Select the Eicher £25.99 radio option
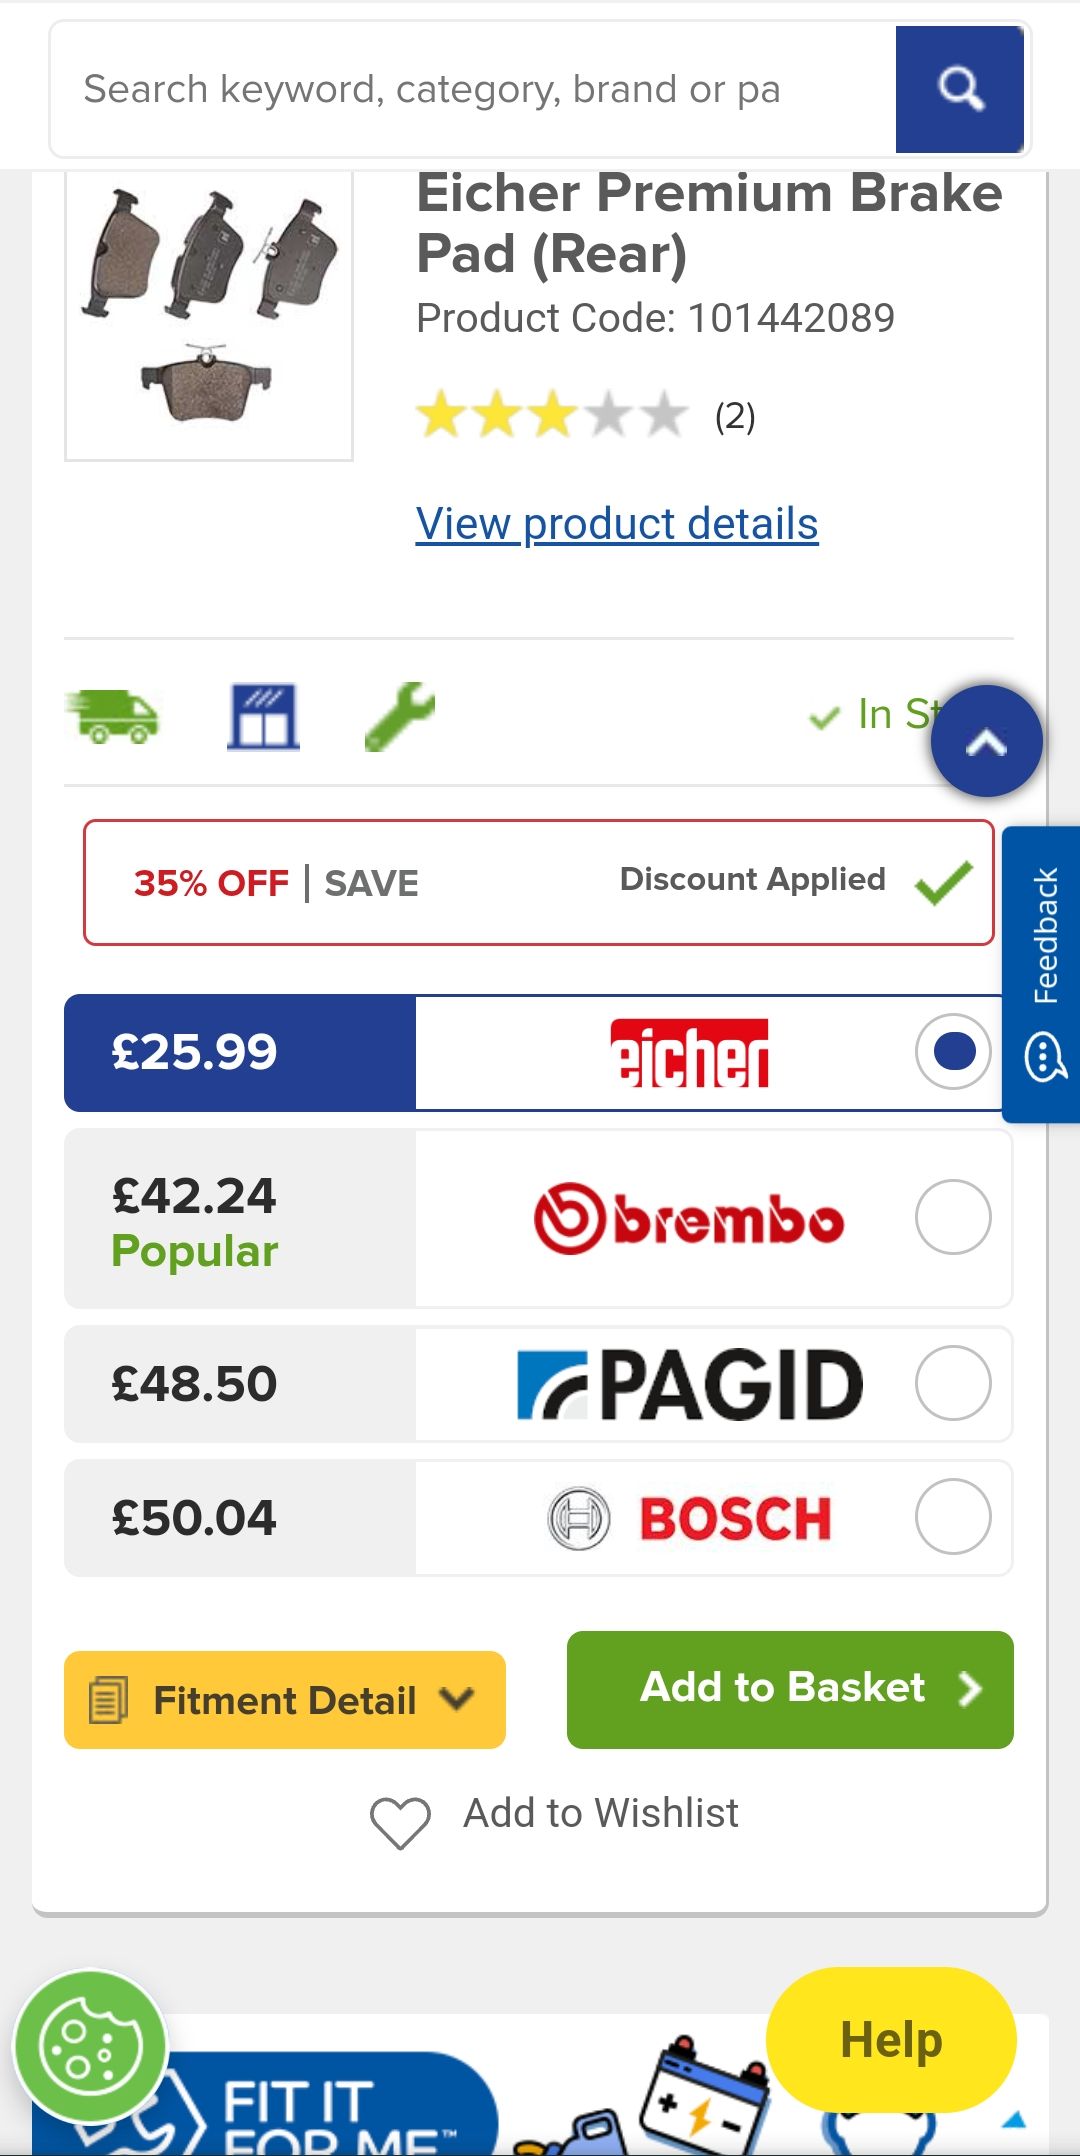The width and height of the screenshot is (1080, 2156). pos(953,1052)
